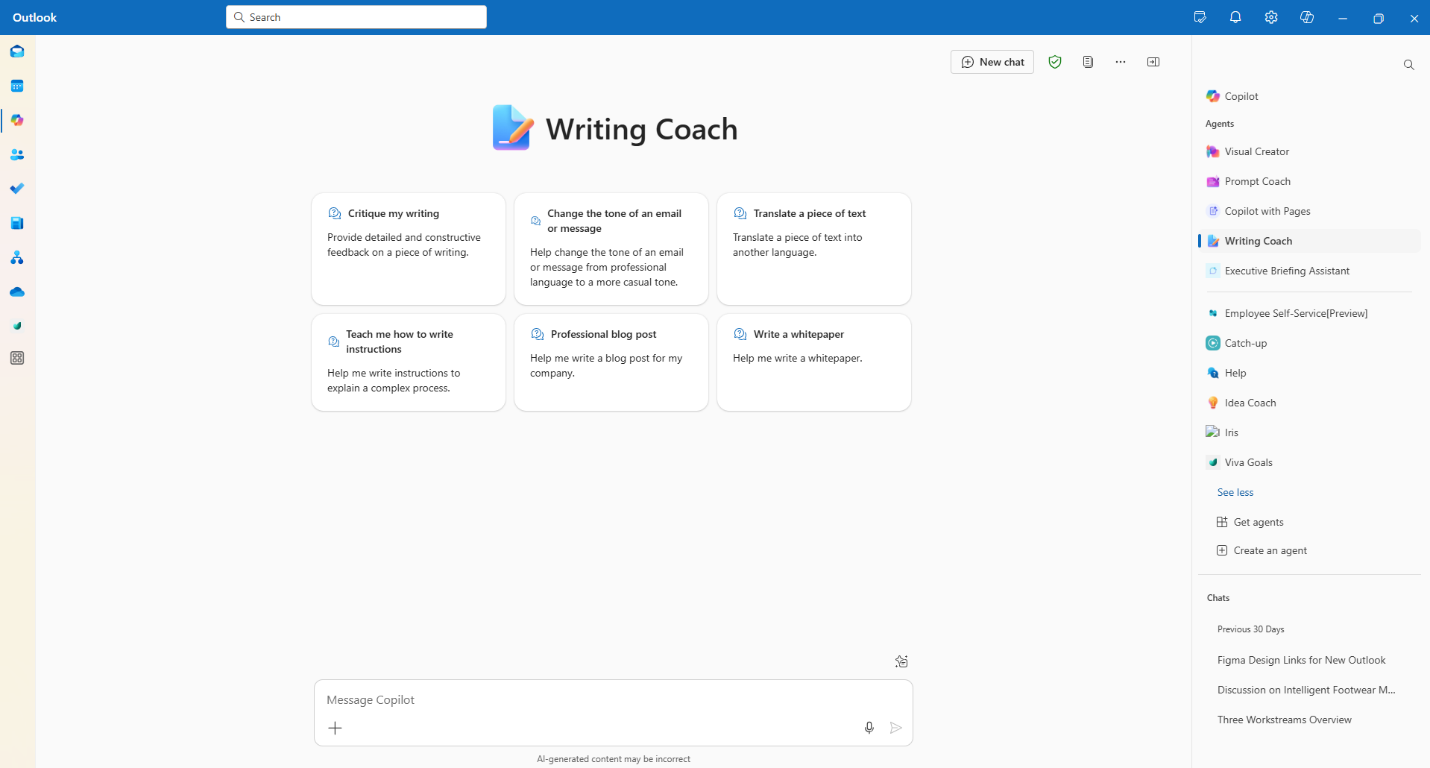This screenshot has height=768, width=1430.
Task: Click the Copilot chat icon in title bar
Action: 1306,17
